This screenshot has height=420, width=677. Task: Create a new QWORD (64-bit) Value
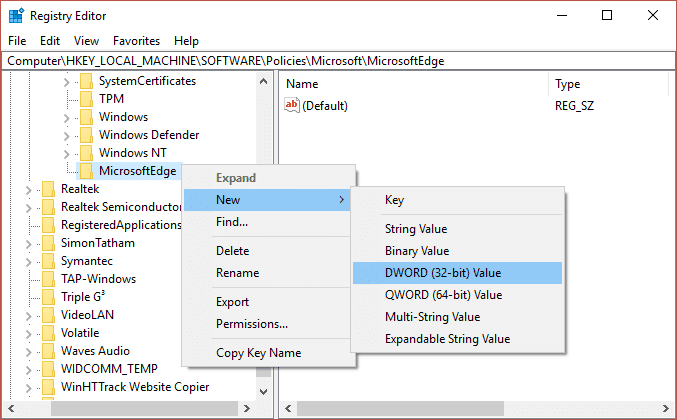click(x=457, y=295)
